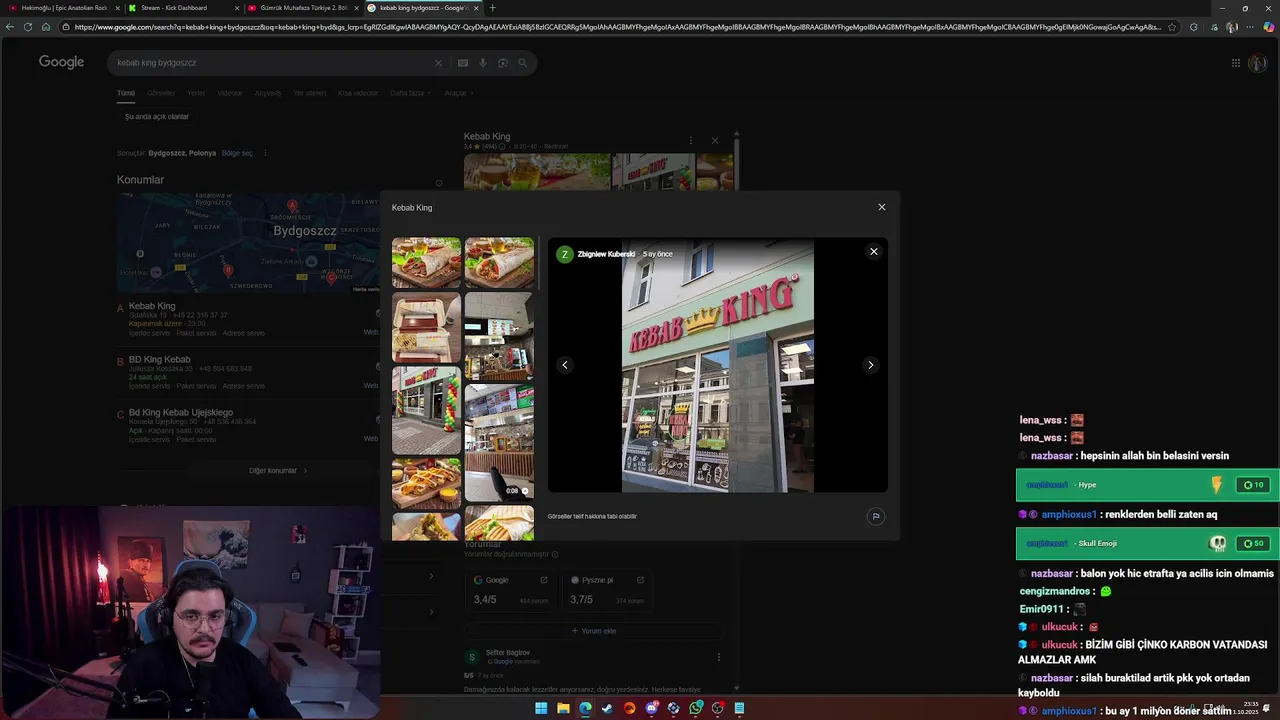Switch to the Yerler tab
This screenshot has height=720, width=1280.
click(196, 93)
